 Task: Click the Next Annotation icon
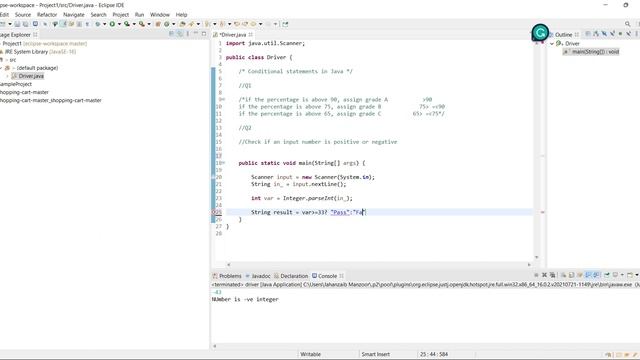(207, 24)
